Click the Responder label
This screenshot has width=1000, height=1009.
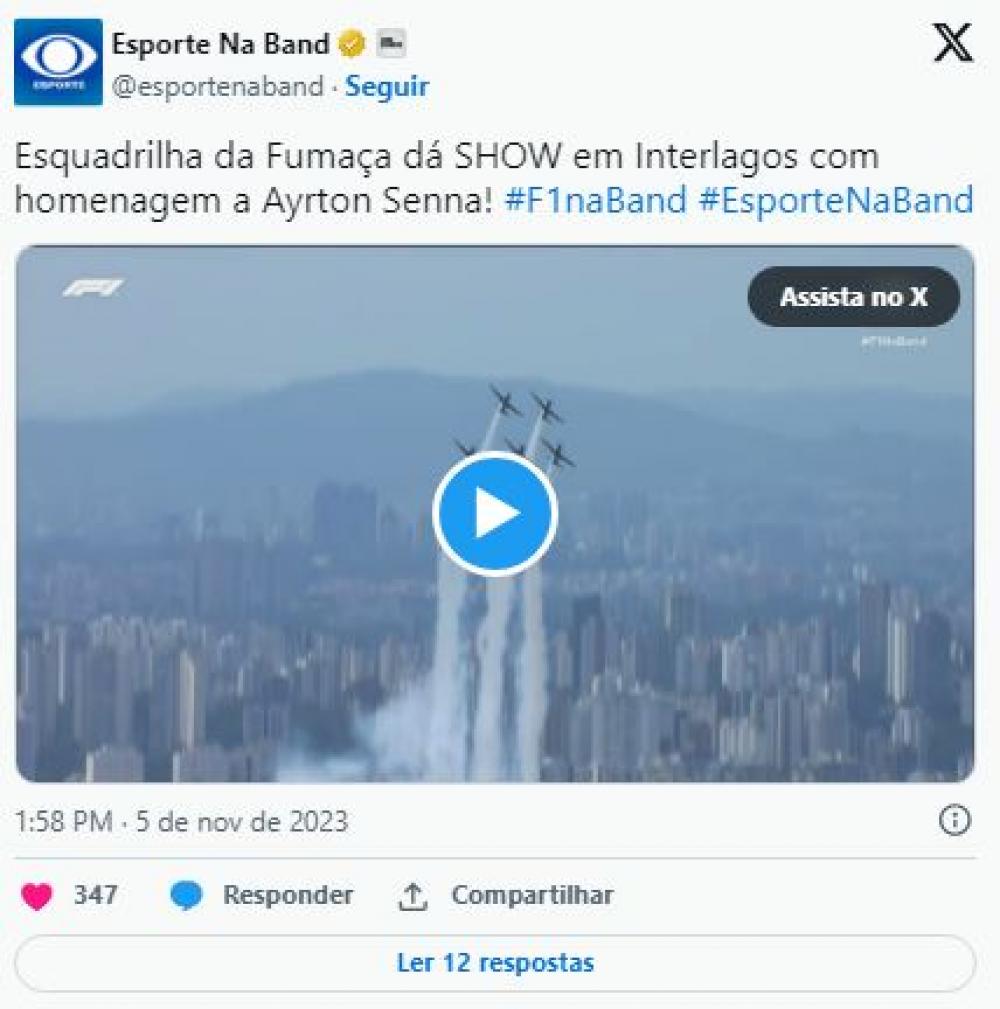[x=288, y=895]
